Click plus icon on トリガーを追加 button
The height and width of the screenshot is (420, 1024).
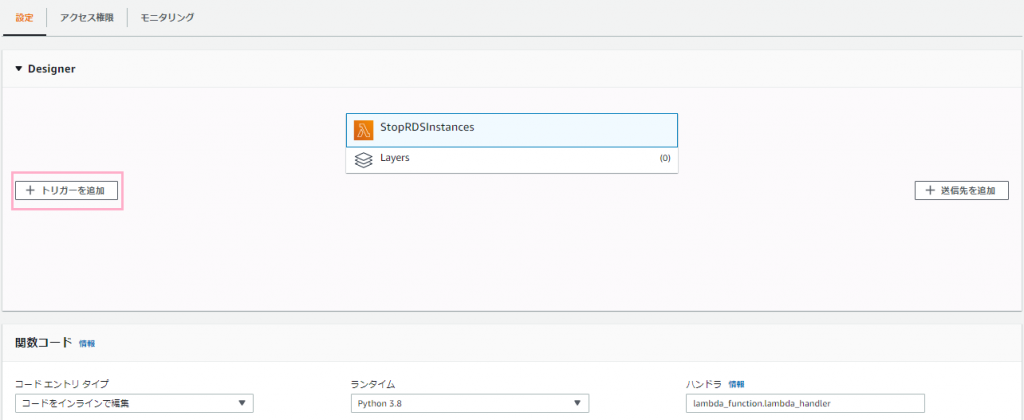(29, 191)
